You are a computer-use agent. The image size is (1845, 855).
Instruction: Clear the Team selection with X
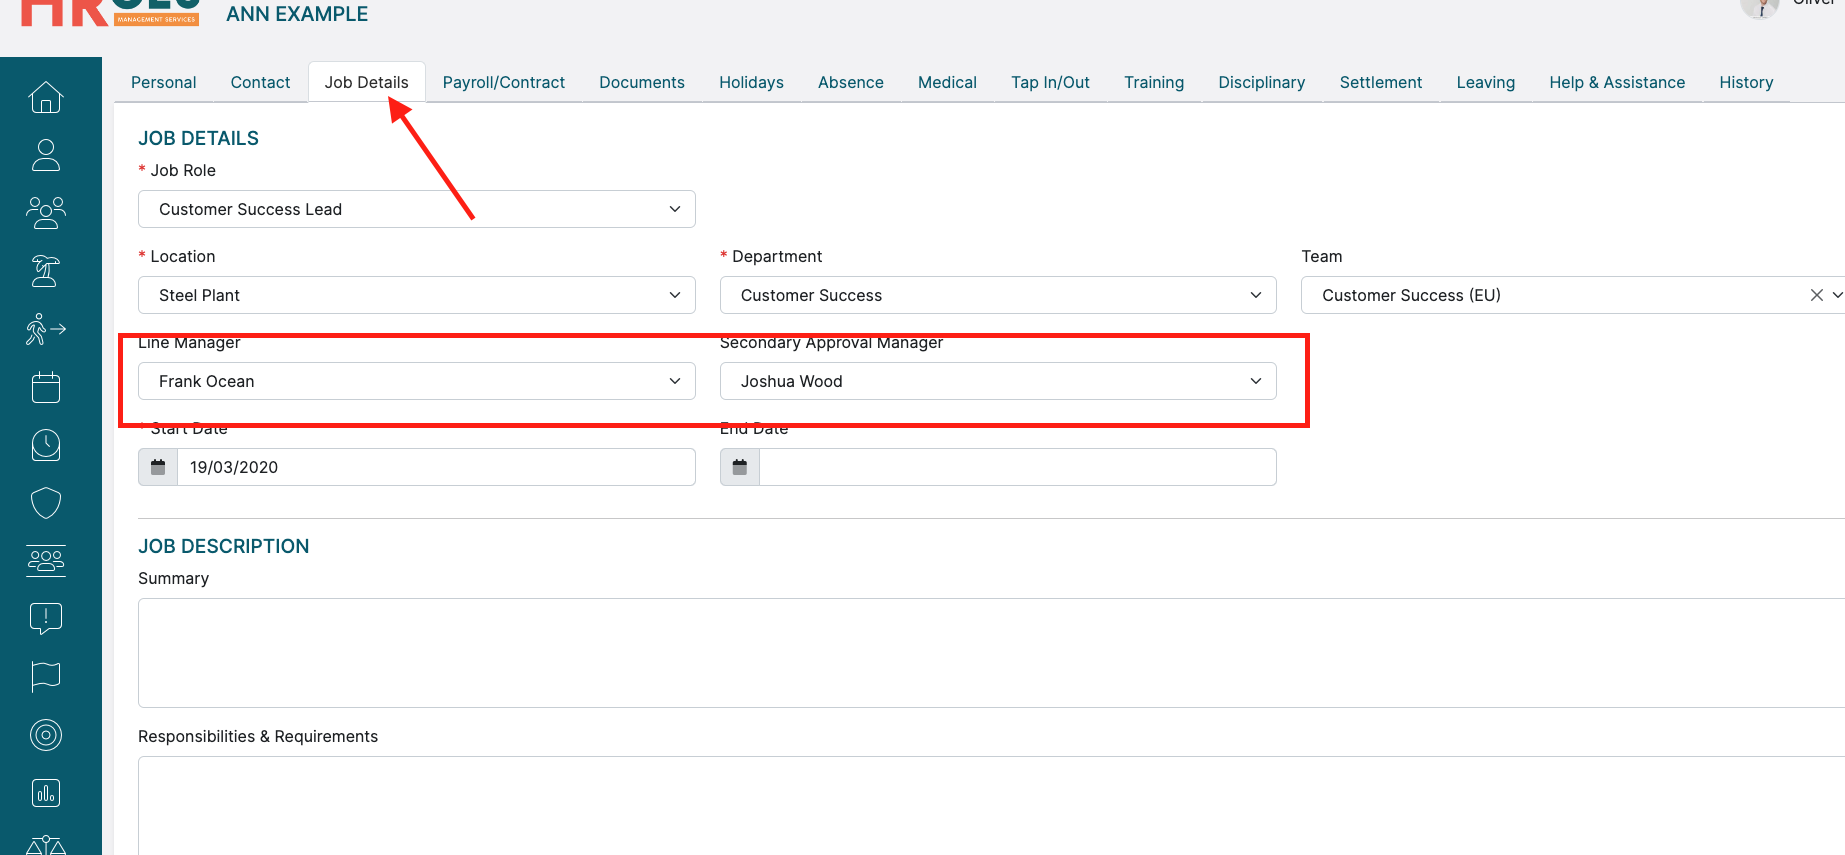click(x=1816, y=295)
